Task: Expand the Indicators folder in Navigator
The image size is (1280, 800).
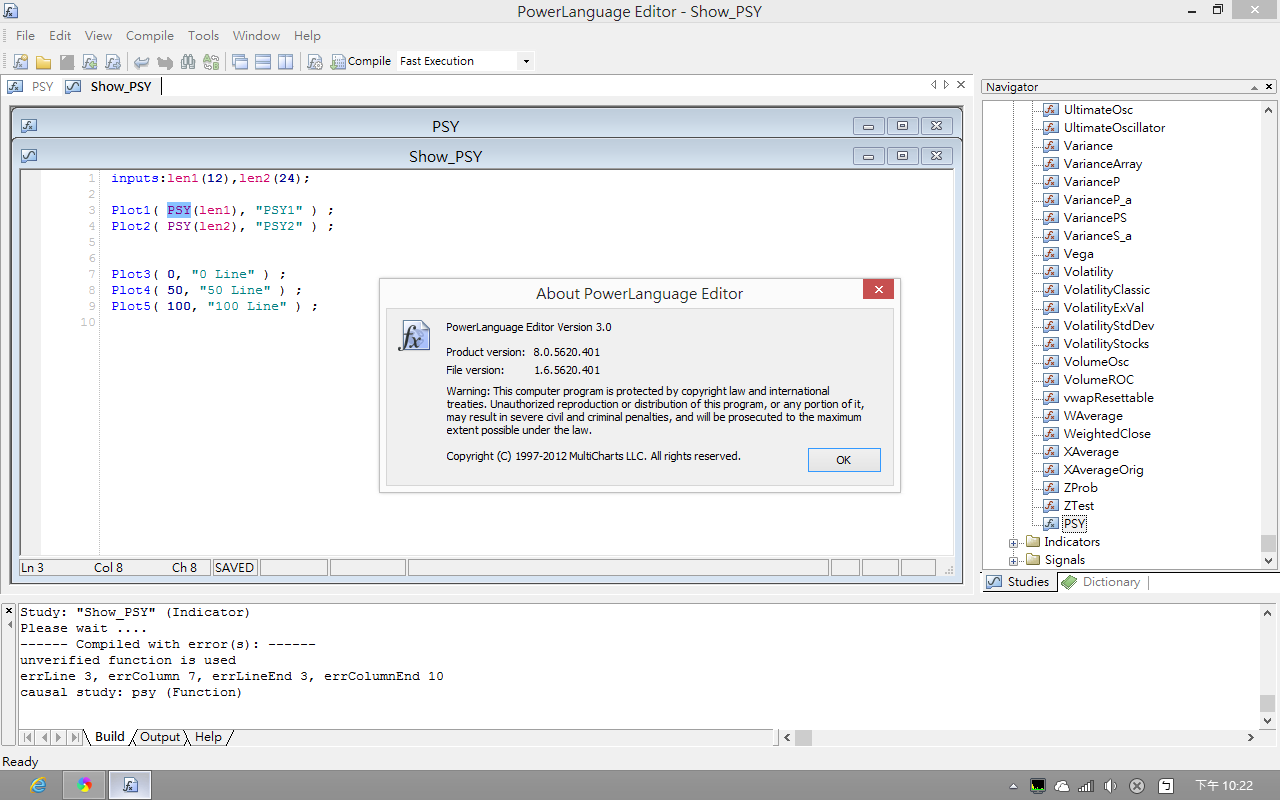Action: (1013, 542)
